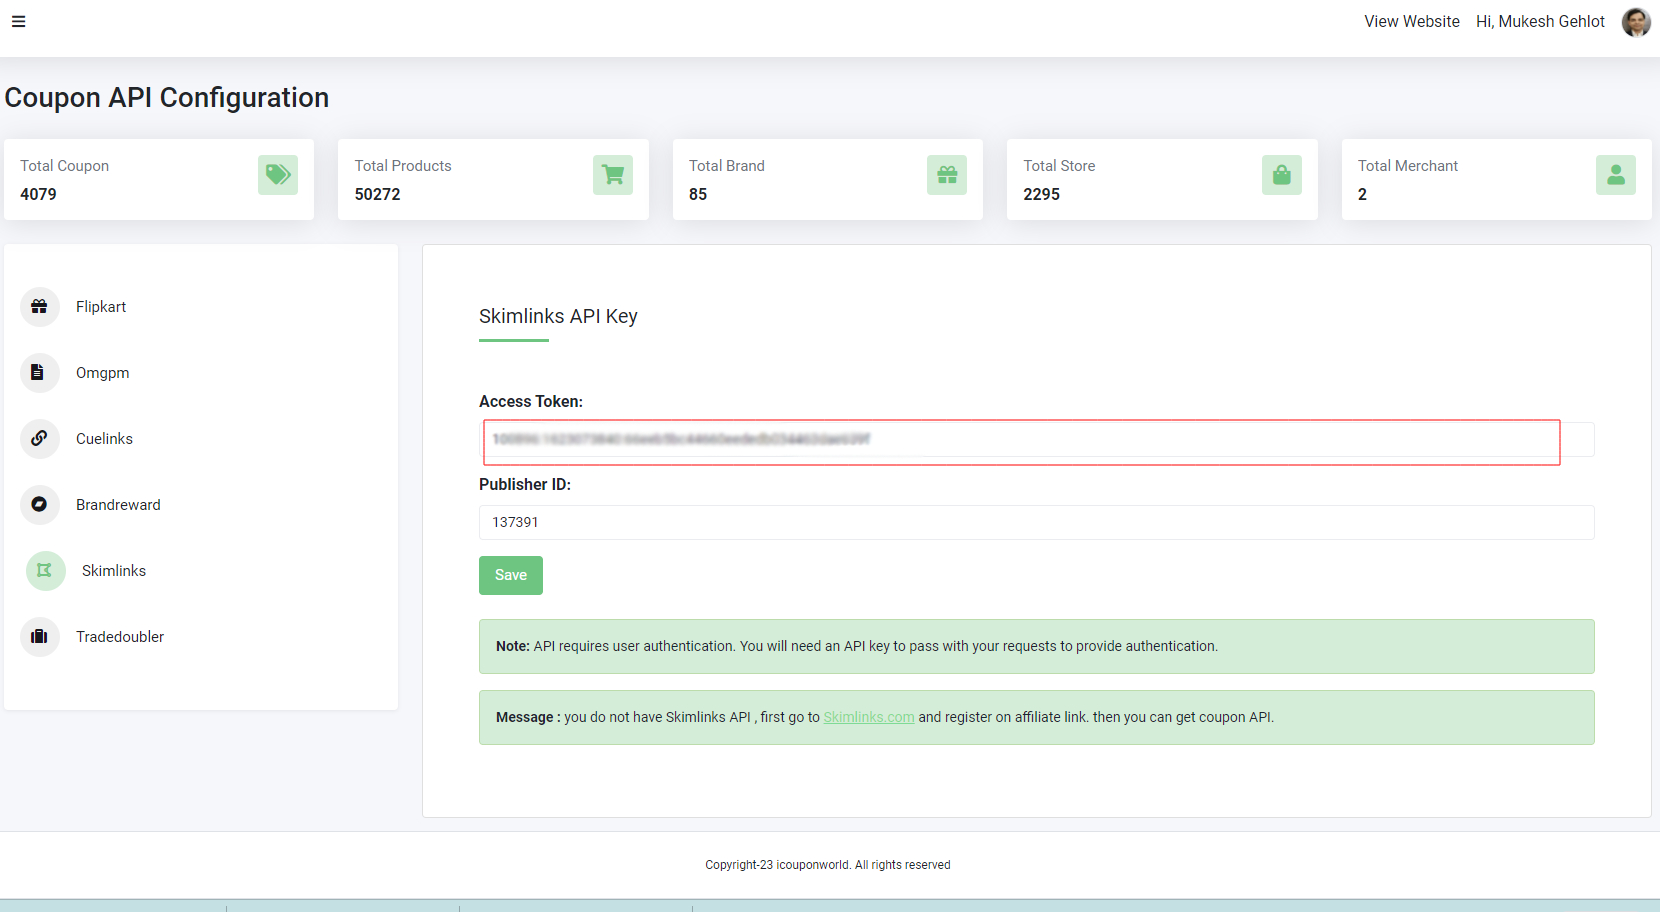1660x912 pixels.
Task: Switch to the Tradedoubler sidebar item
Action: click(120, 637)
